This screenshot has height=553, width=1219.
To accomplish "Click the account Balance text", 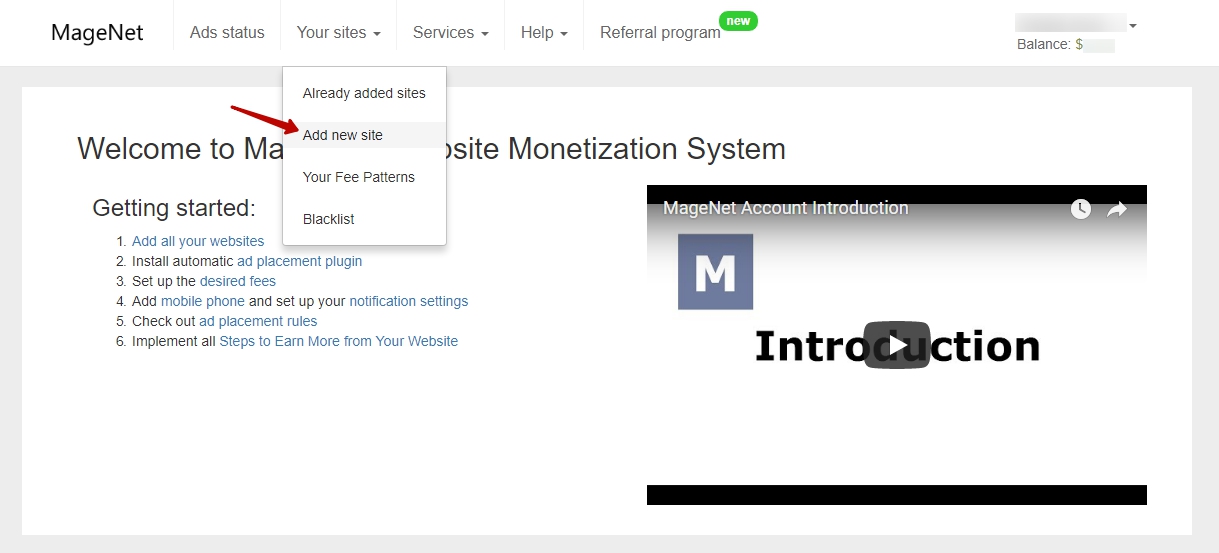I will pyautogui.click(x=1065, y=45).
